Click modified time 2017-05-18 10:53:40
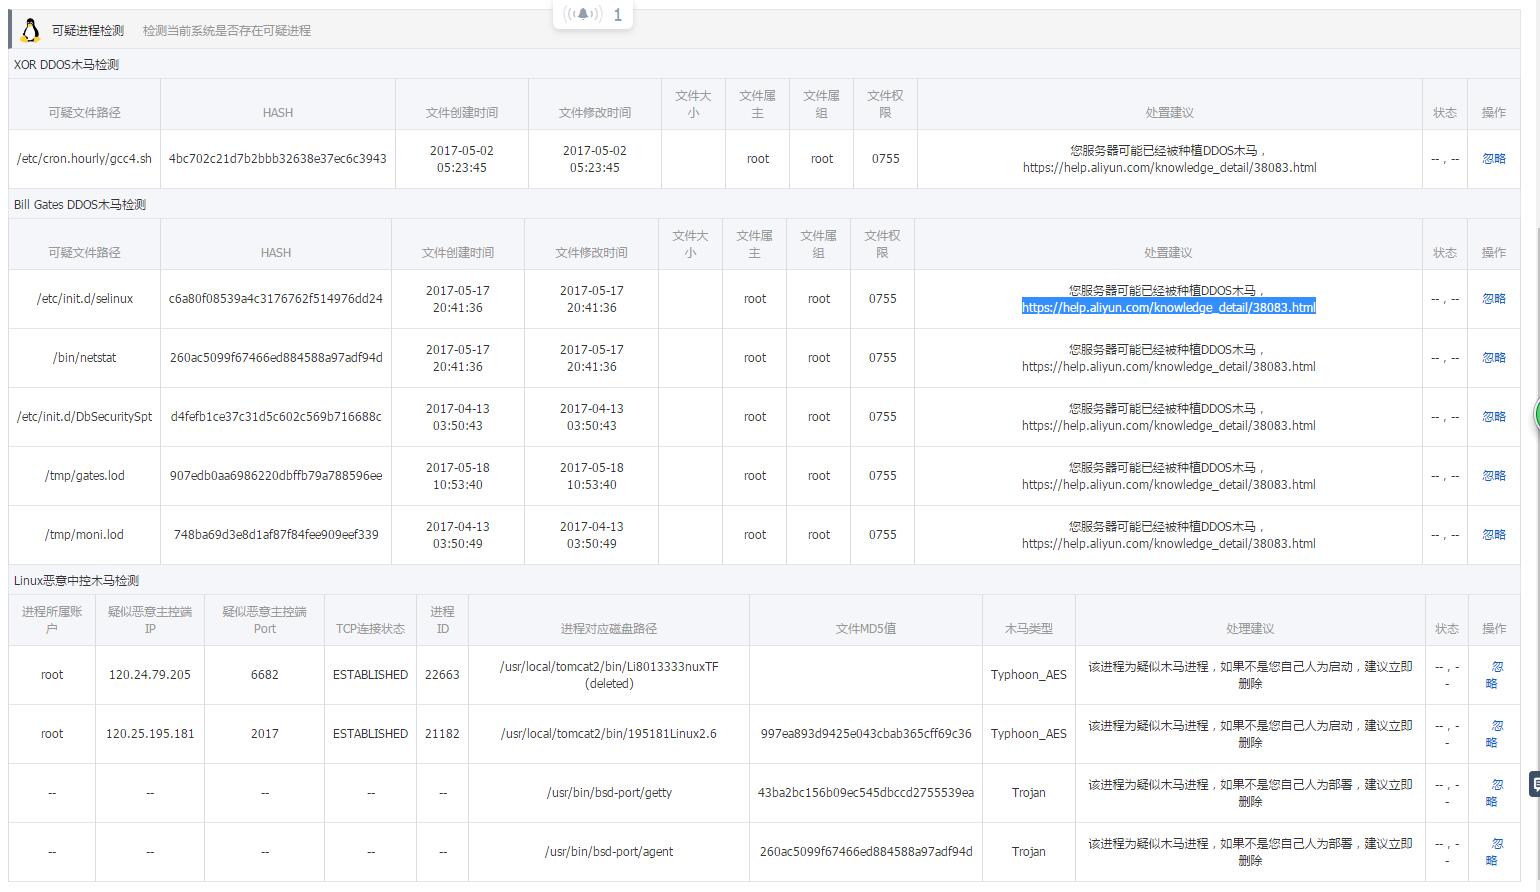 click(591, 476)
